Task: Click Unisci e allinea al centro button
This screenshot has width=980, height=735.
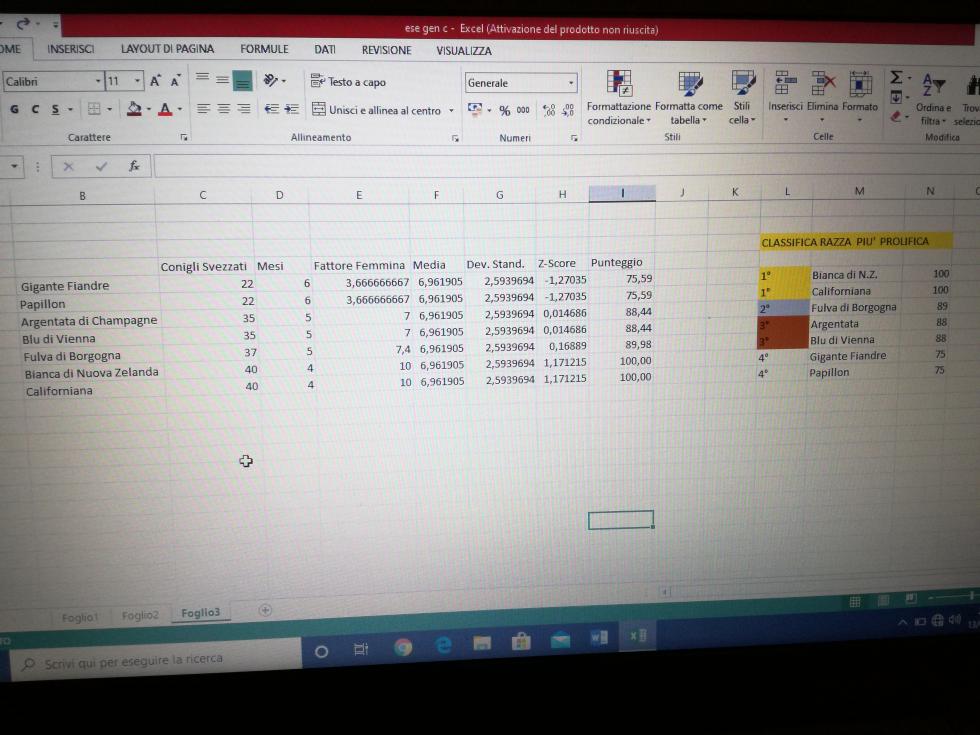Action: 376,110
